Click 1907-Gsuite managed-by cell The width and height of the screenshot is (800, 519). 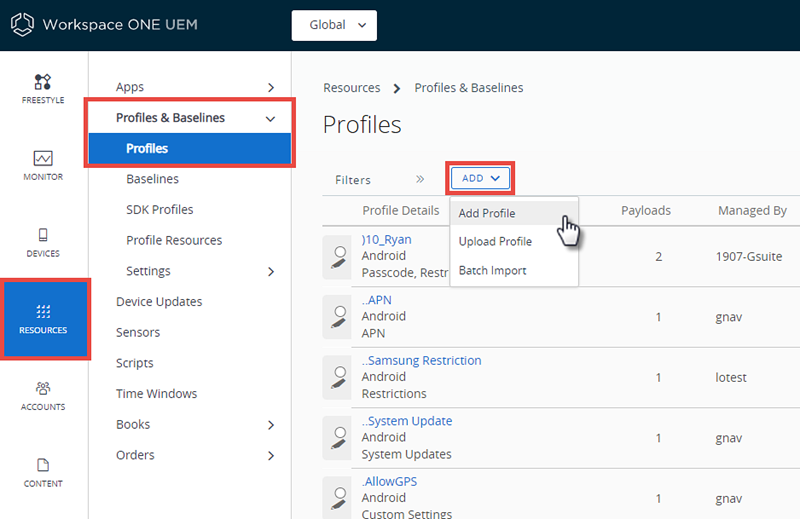point(748,256)
